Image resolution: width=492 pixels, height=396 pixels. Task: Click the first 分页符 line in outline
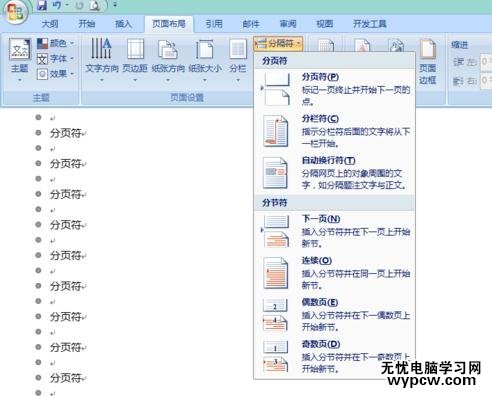(68, 133)
